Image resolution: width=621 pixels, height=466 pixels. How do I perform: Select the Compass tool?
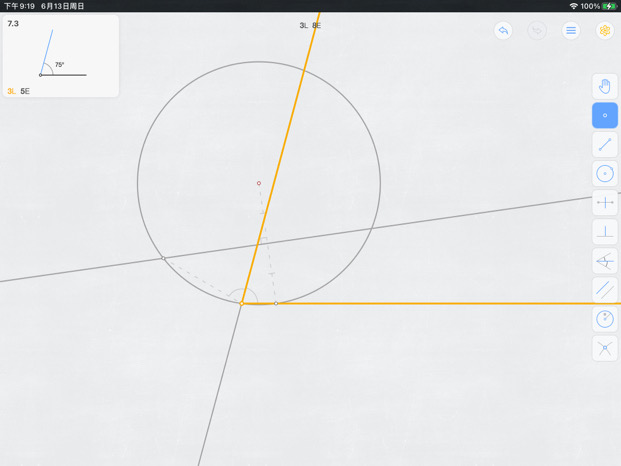[x=605, y=319]
